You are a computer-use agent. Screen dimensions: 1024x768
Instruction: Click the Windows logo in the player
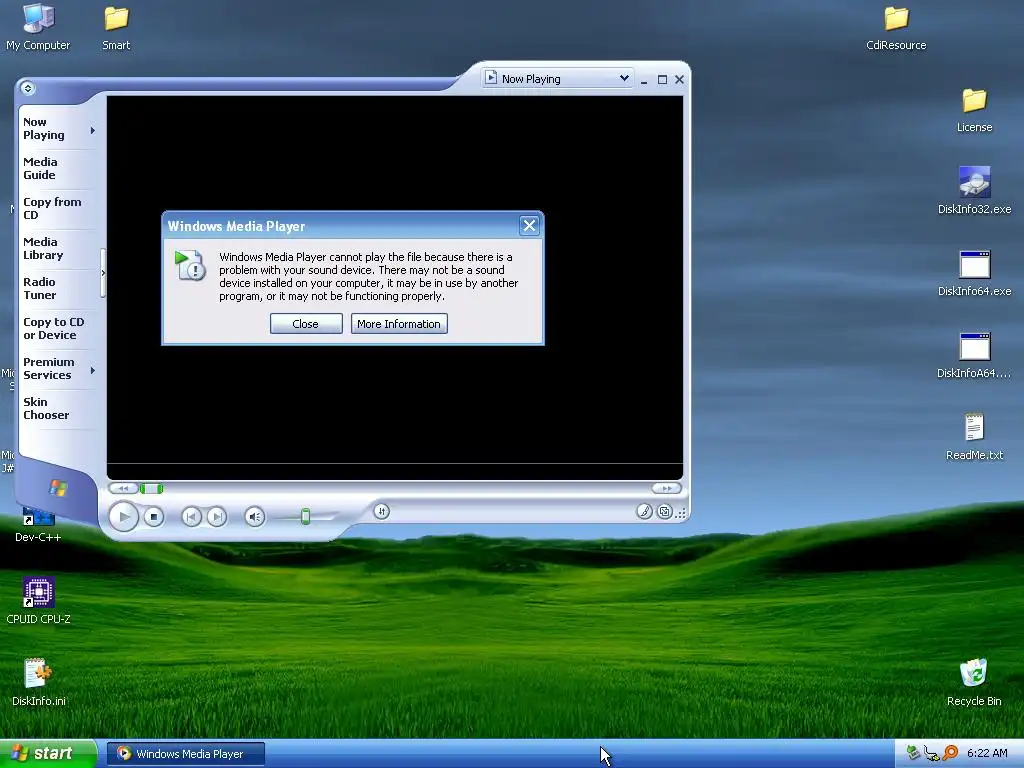click(58, 487)
